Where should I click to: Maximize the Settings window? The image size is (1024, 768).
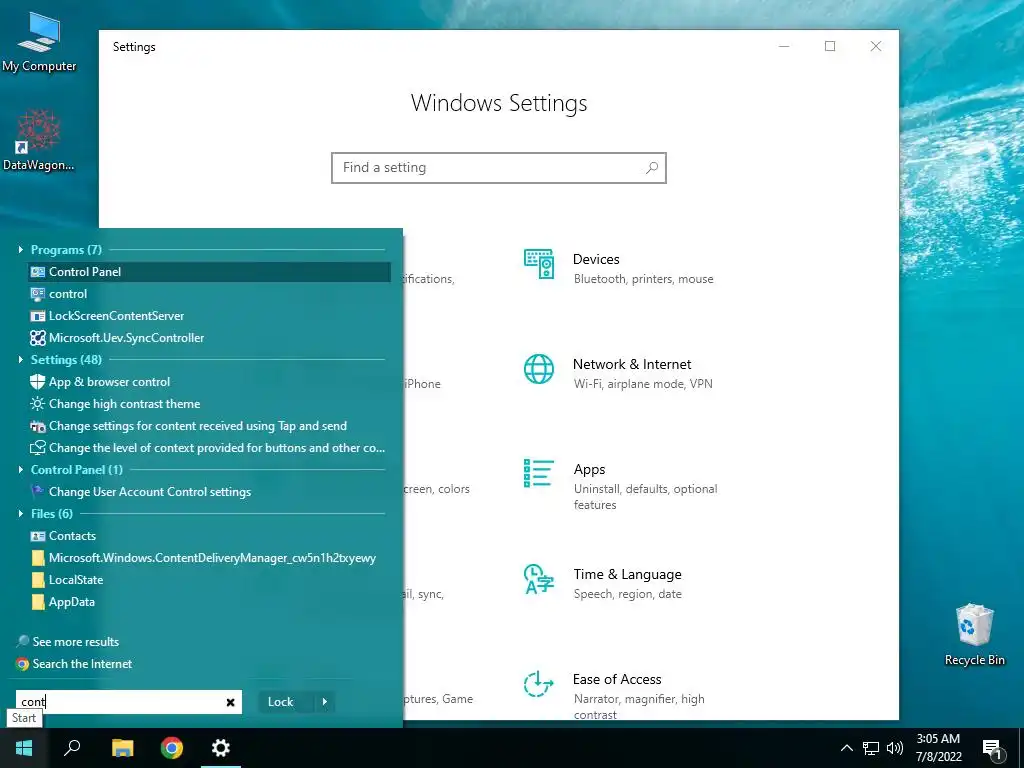coord(830,46)
